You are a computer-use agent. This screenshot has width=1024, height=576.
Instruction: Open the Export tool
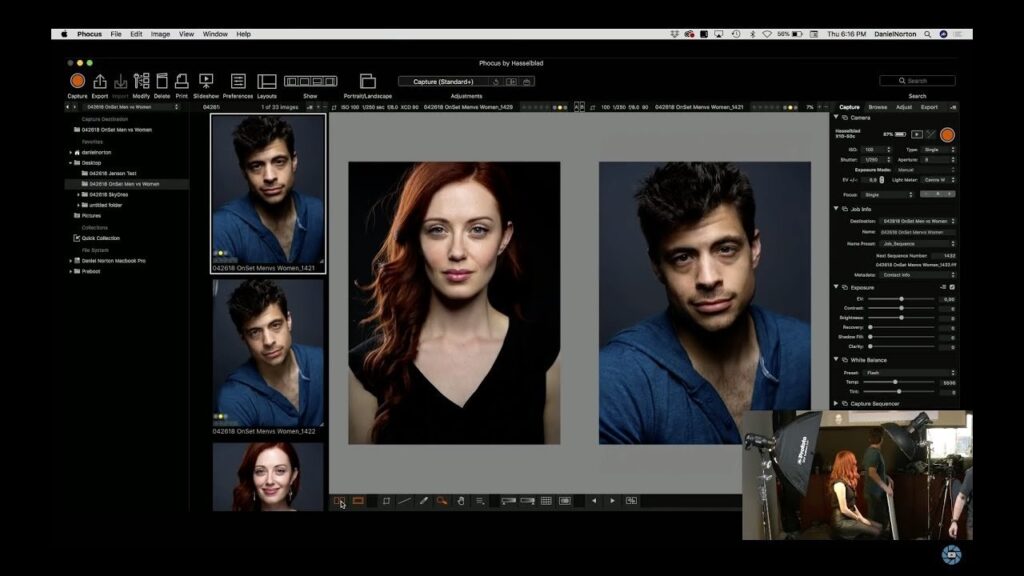point(99,81)
